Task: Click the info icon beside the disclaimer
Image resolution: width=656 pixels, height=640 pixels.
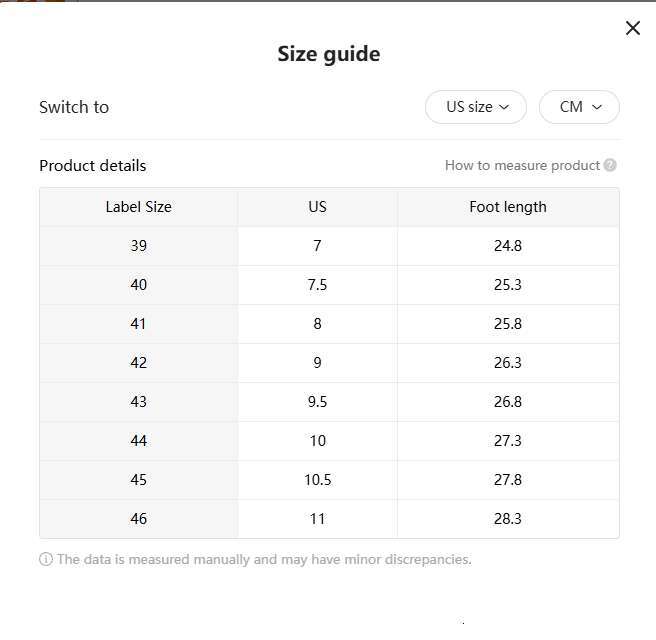Action: [46, 559]
